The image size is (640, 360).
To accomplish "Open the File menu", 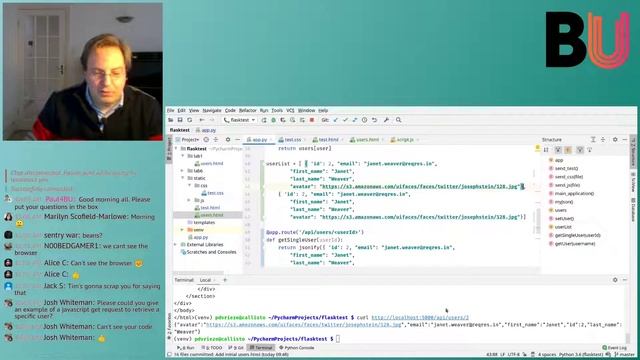I will 171,110.
